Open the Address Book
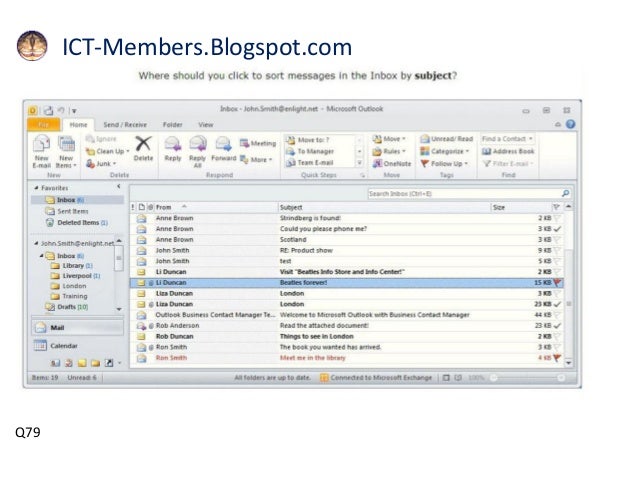The height and width of the screenshot is (487, 638). (x=508, y=151)
